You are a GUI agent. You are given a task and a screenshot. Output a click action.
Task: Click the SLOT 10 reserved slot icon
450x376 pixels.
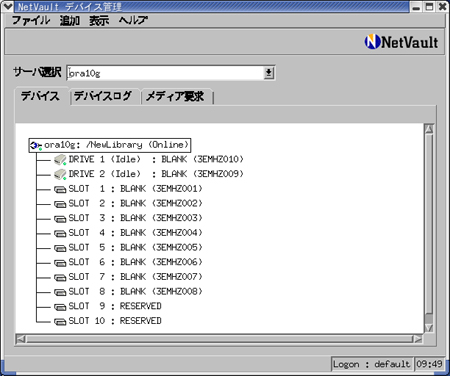coord(60,322)
